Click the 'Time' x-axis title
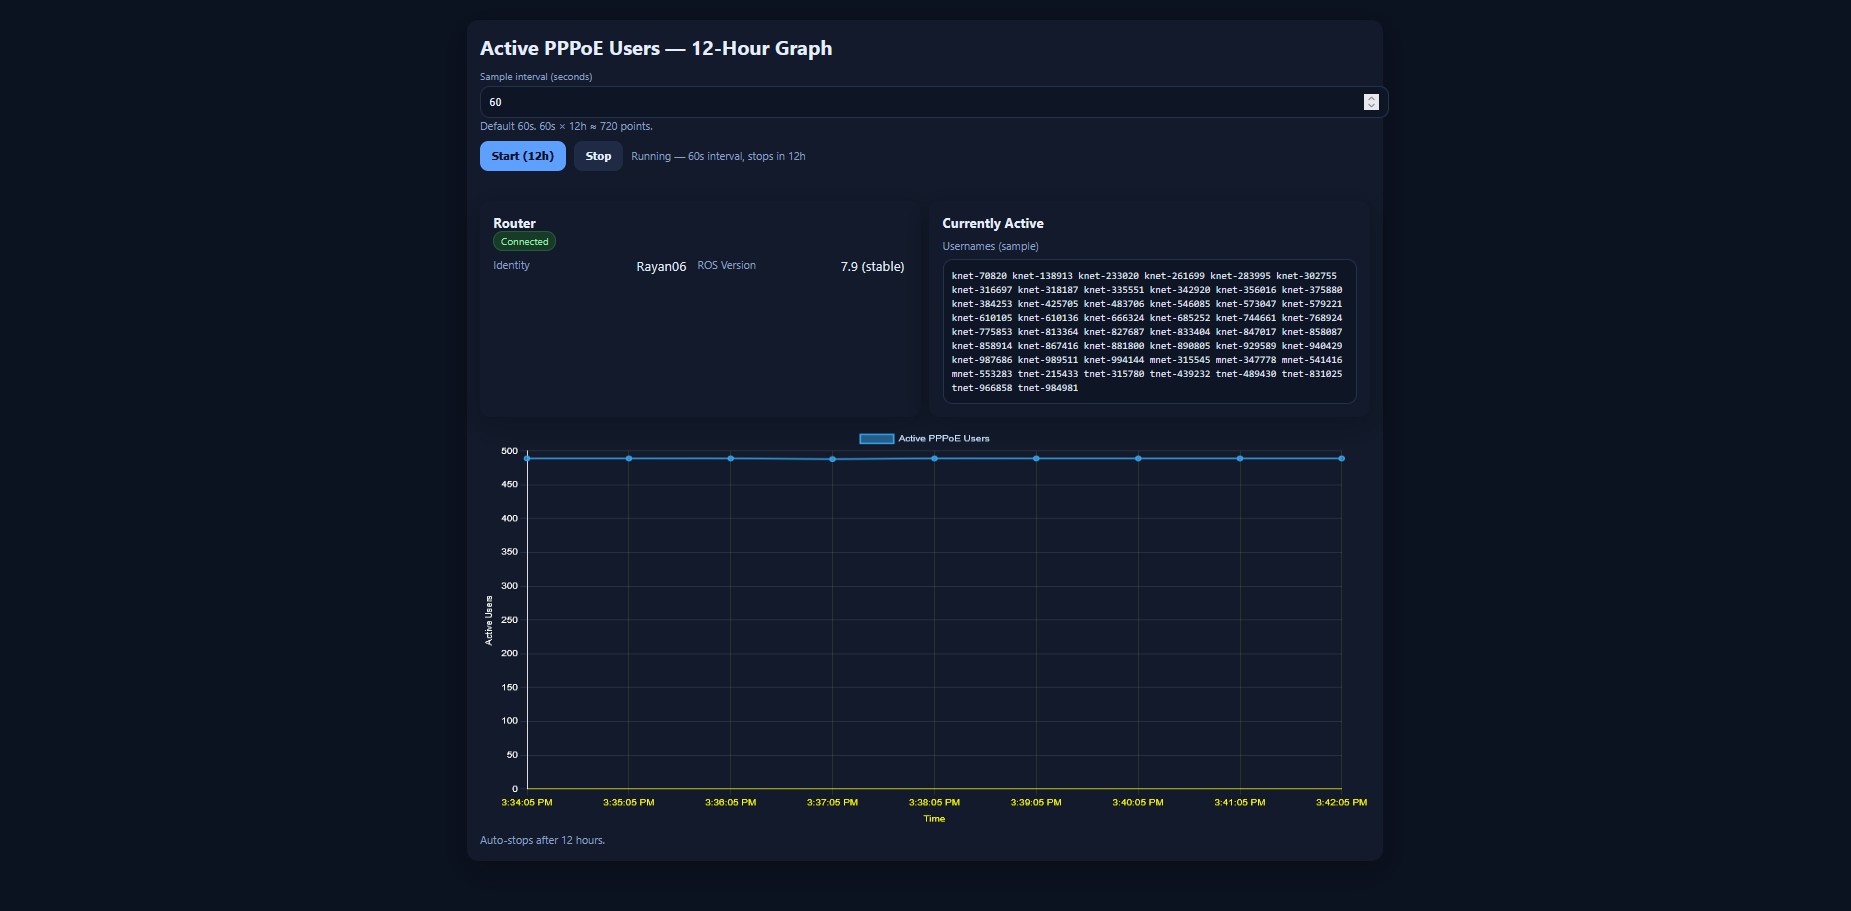The height and width of the screenshot is (911, 1851). coord(934,819)
